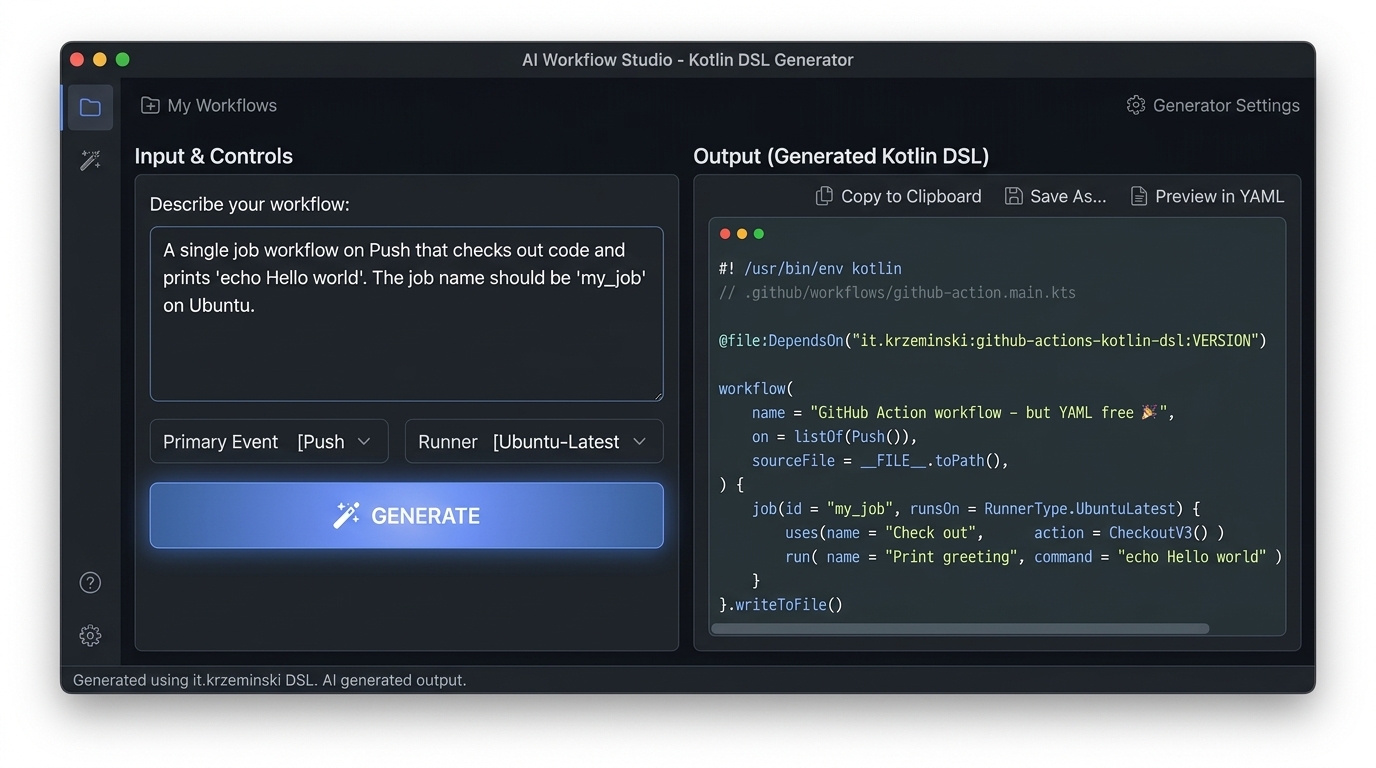
Task: Open help via the question mark icon
Action: (x=90, y=582)
